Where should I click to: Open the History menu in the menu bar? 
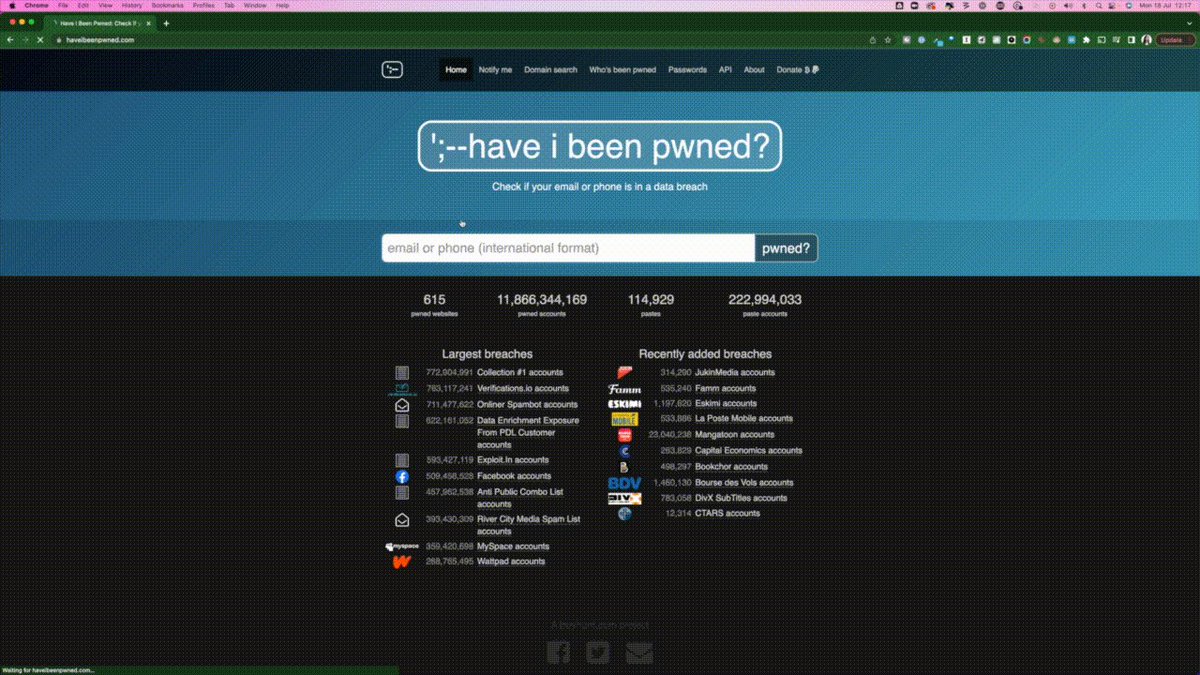tap(132, 5)
